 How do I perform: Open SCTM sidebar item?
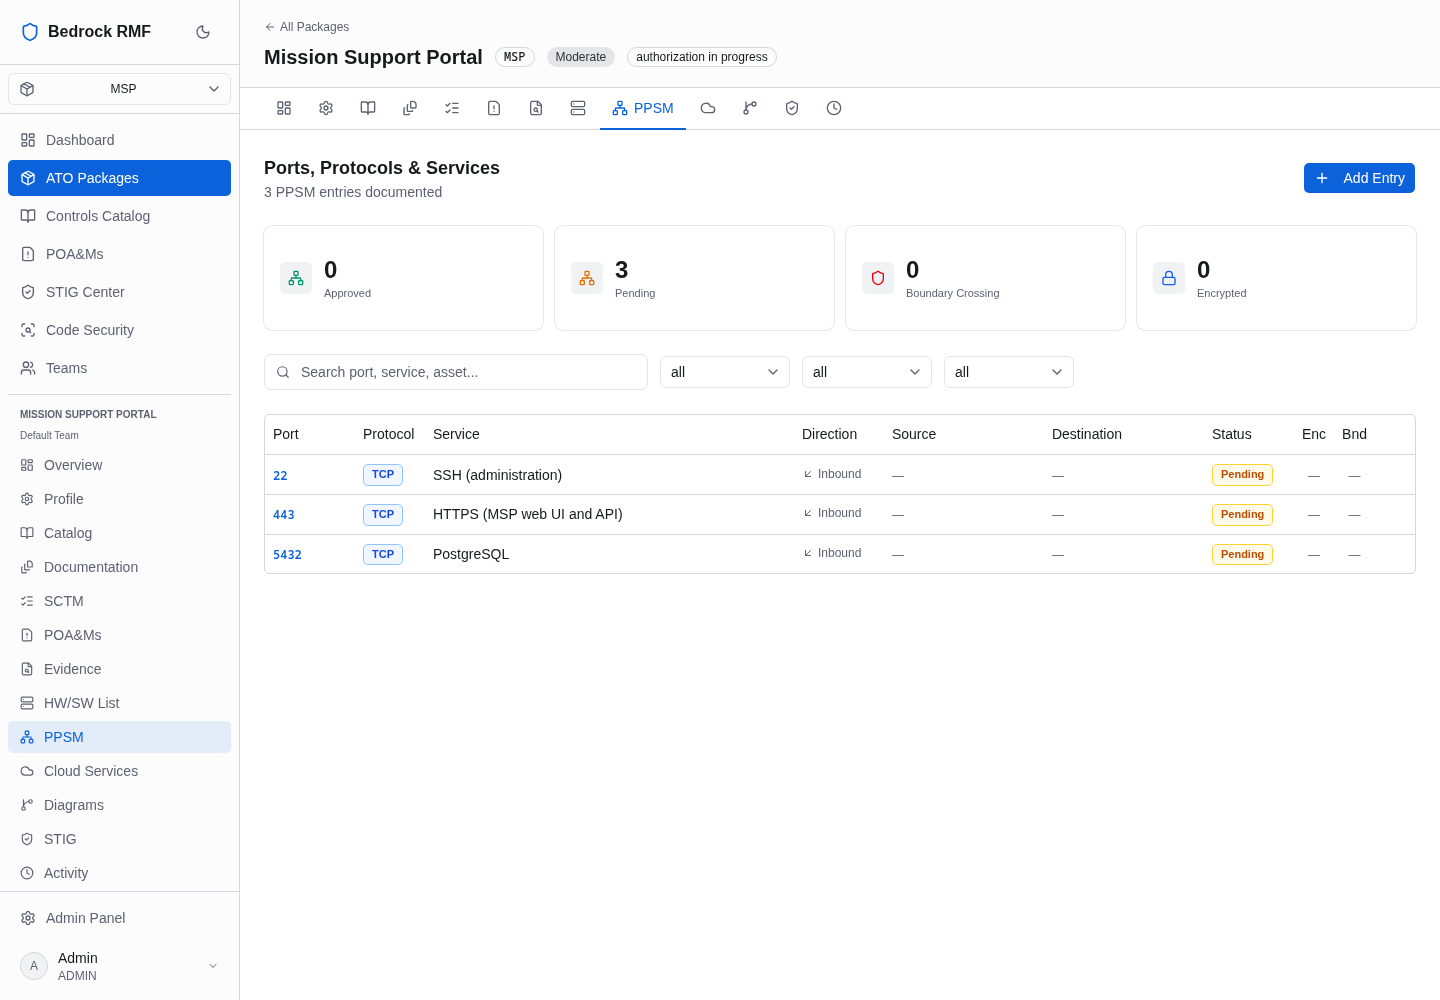(120, 601)
